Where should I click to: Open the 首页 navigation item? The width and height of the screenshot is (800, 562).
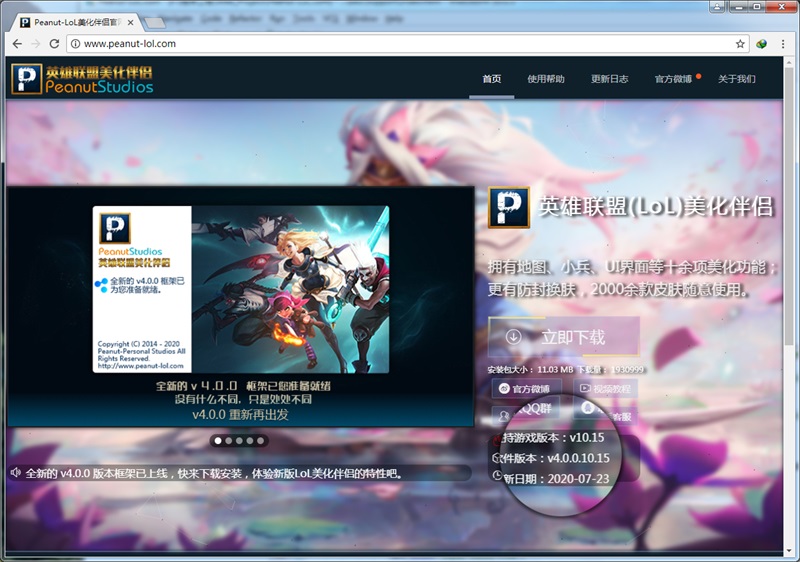click(492, 79)
